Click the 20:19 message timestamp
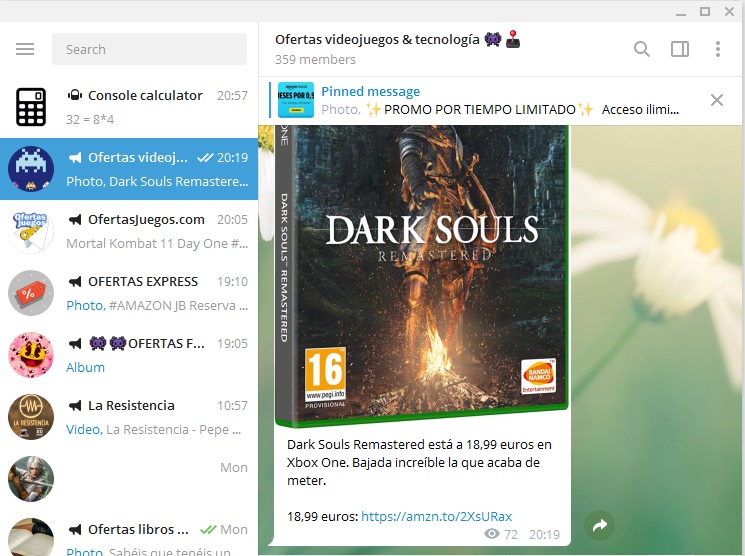 click(544, 535)
